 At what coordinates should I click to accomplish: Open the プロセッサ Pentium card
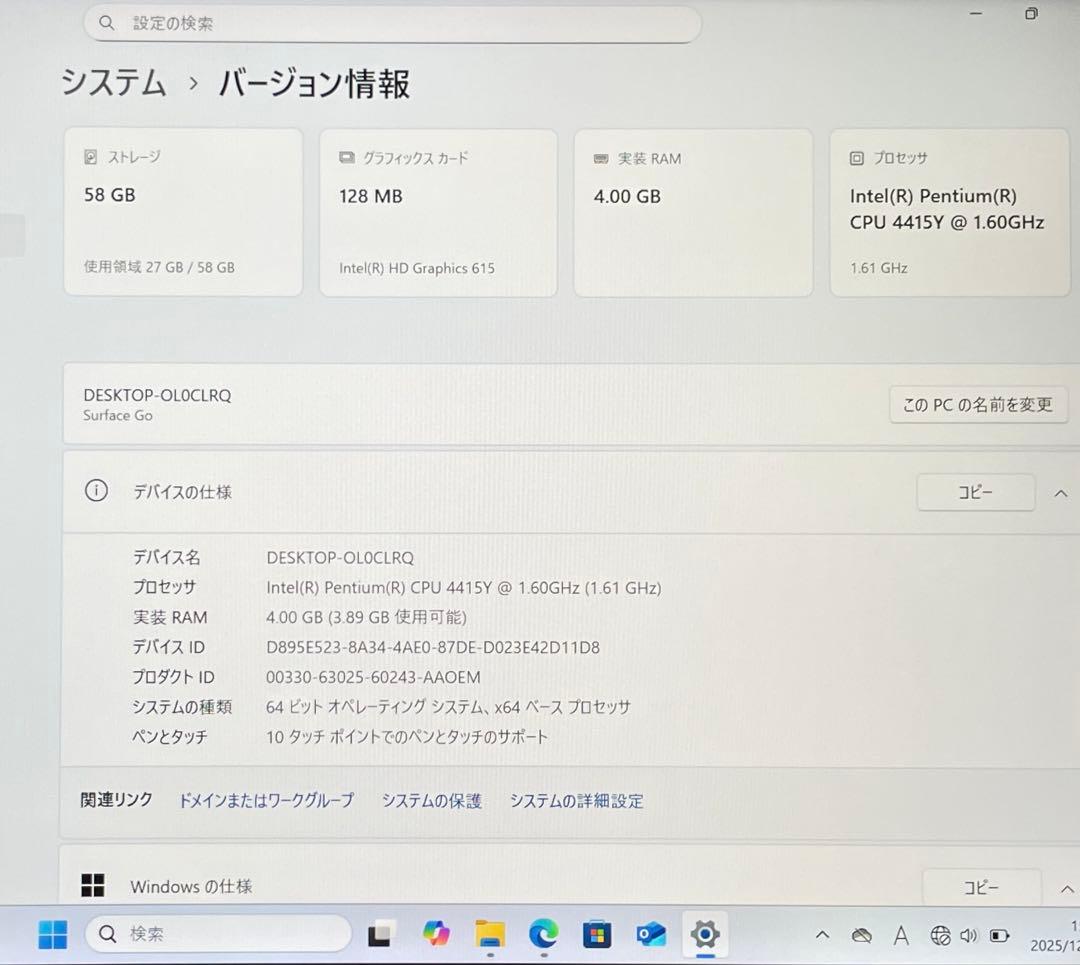point(950,213)
